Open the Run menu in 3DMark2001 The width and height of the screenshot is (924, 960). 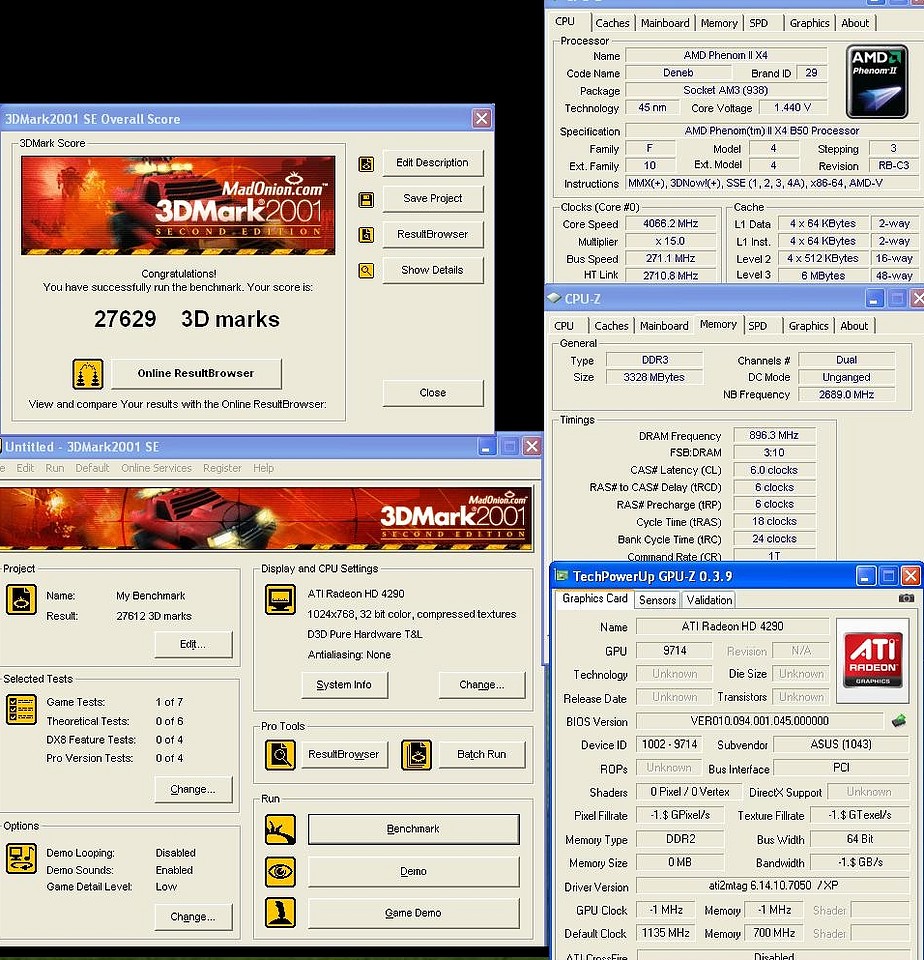(55, 468)
